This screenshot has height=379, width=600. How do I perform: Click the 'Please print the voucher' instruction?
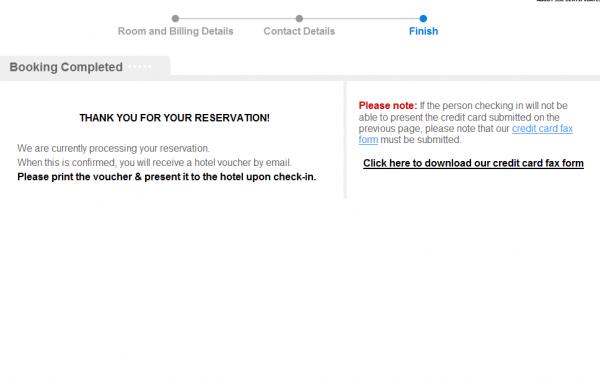pos(166,177)
